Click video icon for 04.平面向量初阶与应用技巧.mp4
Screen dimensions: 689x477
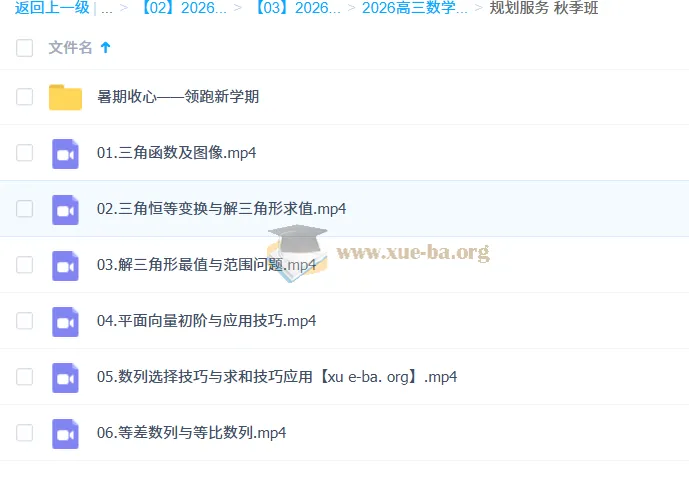pyautogui.click(x=65, y=321)
